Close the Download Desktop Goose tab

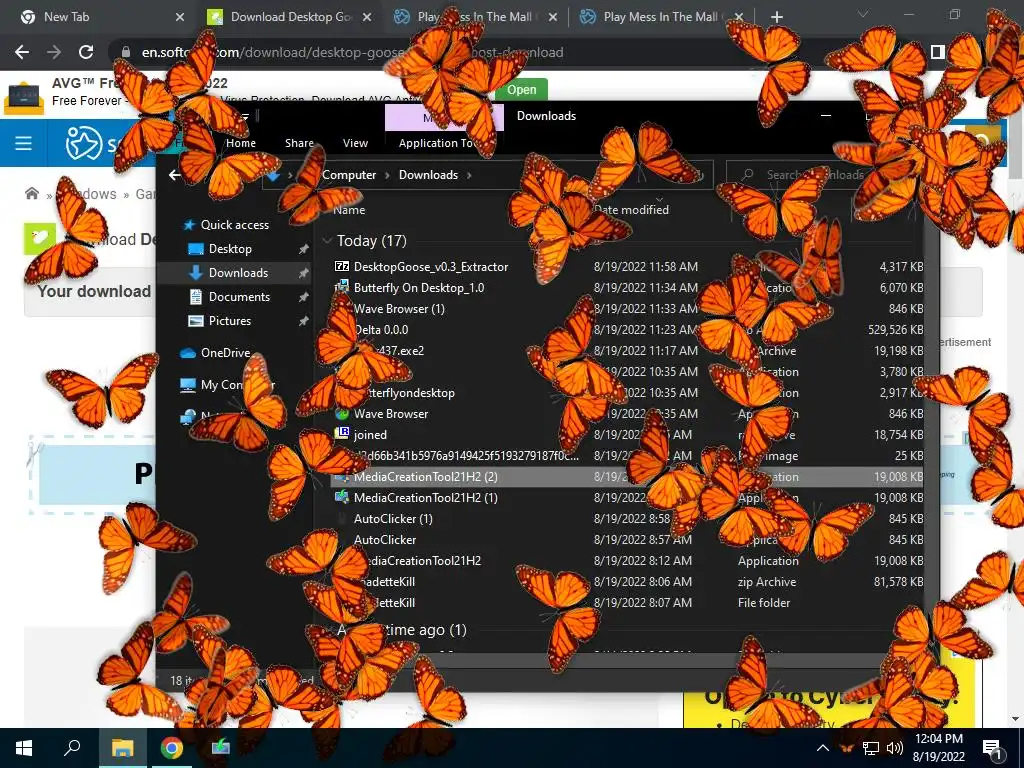[x=367, y=17]
